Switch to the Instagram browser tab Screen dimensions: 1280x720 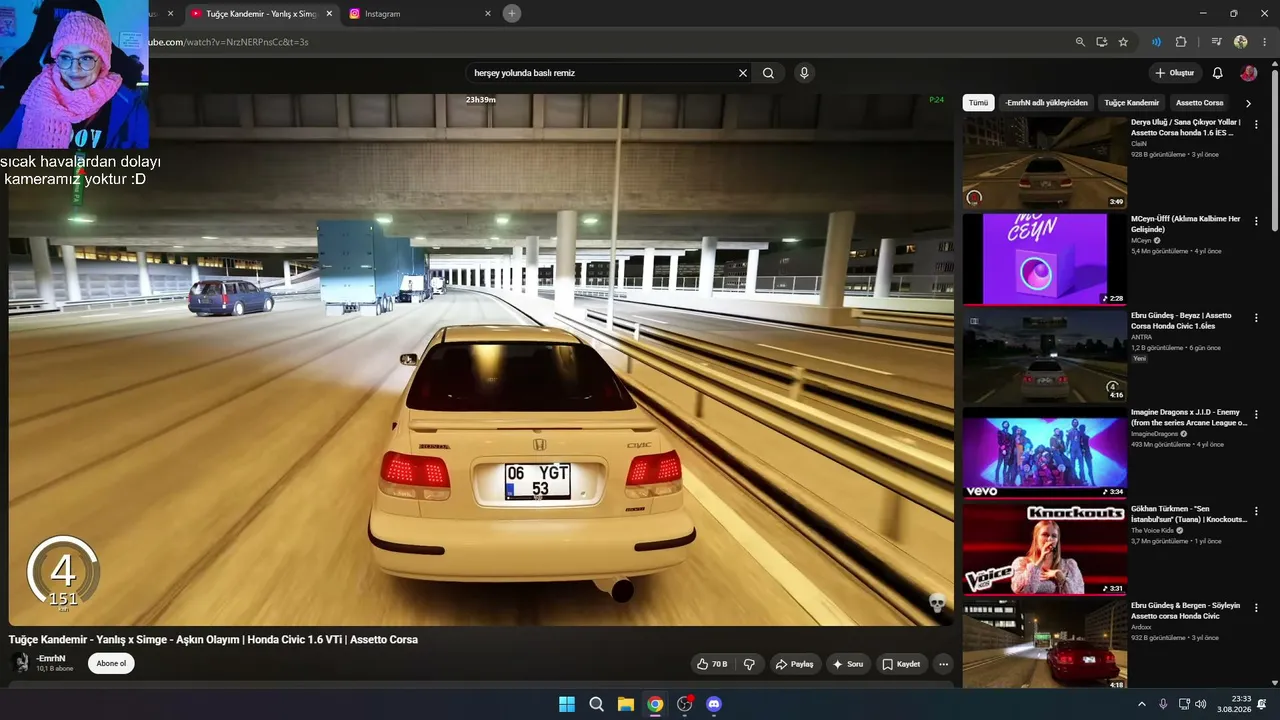click(420, 14)
